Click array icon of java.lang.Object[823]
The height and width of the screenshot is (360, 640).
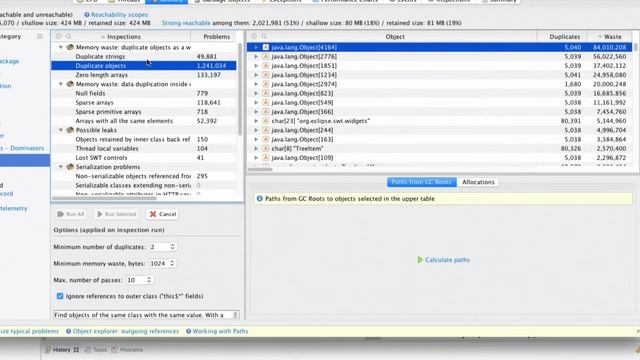click(x=265, y=93)
